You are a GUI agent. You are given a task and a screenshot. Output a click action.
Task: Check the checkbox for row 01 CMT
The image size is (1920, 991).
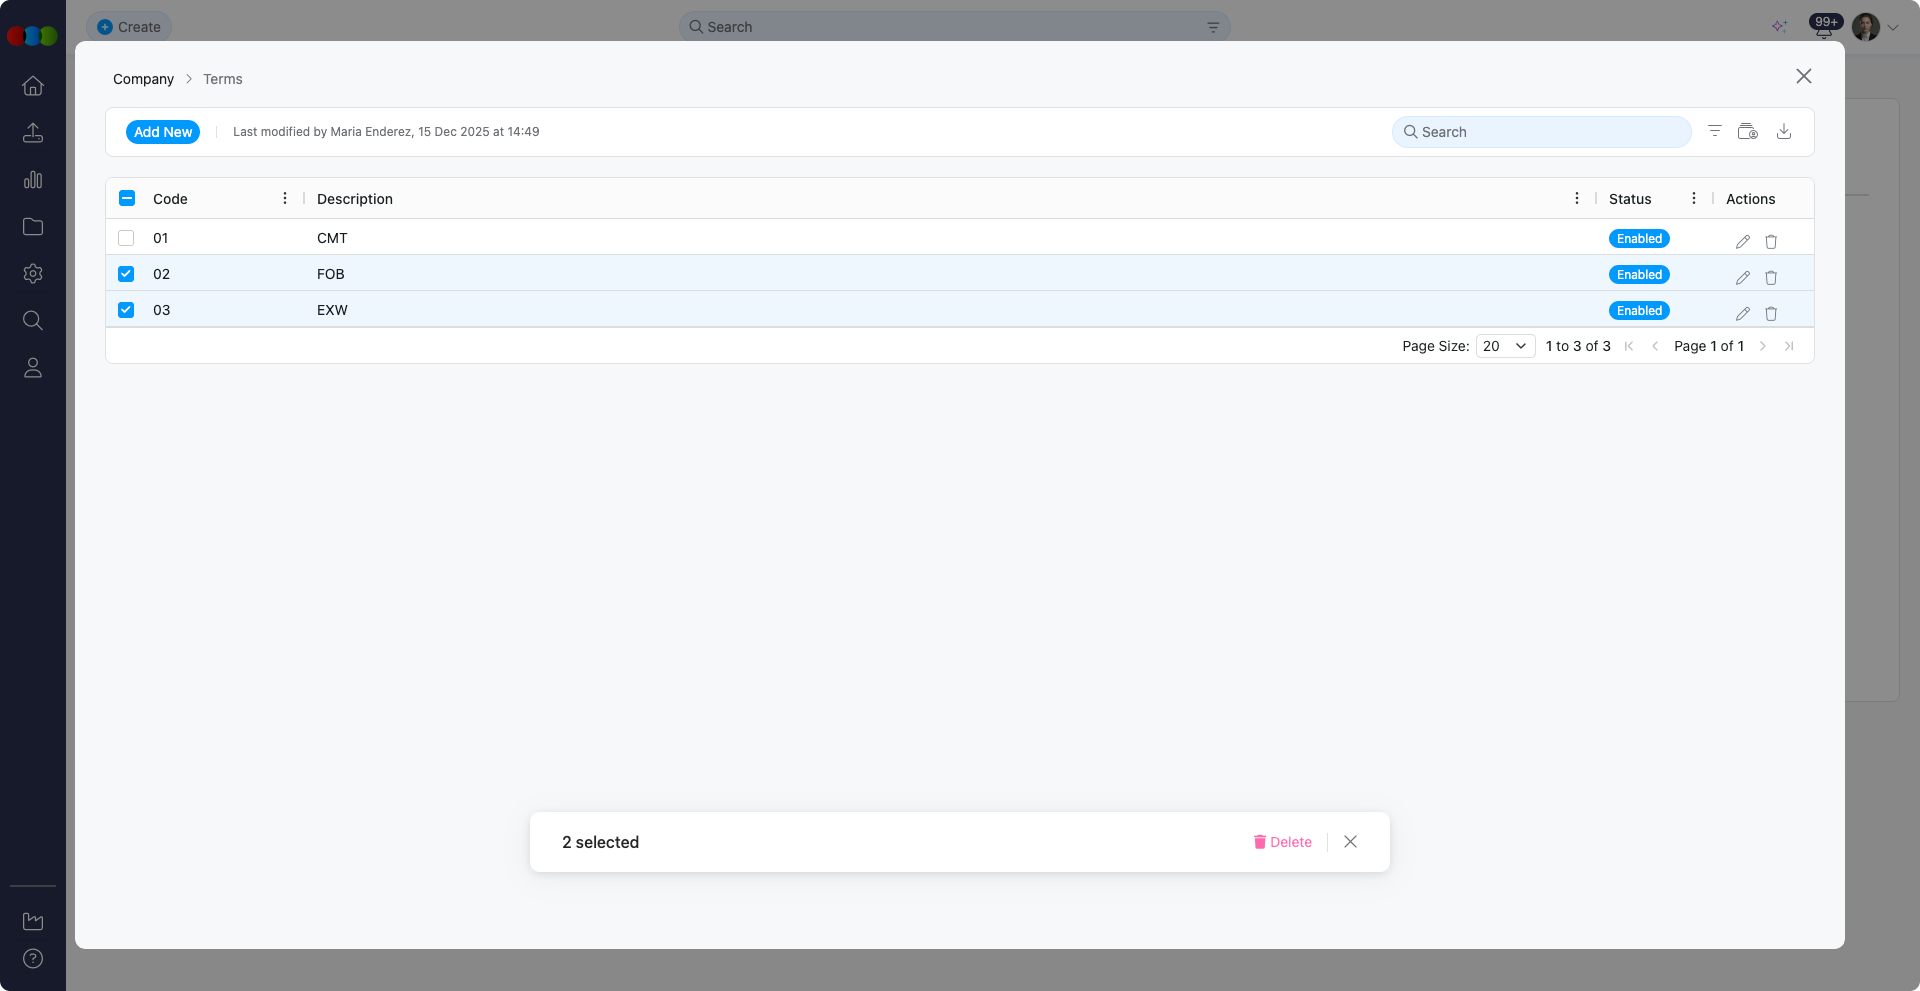point(126,238)
